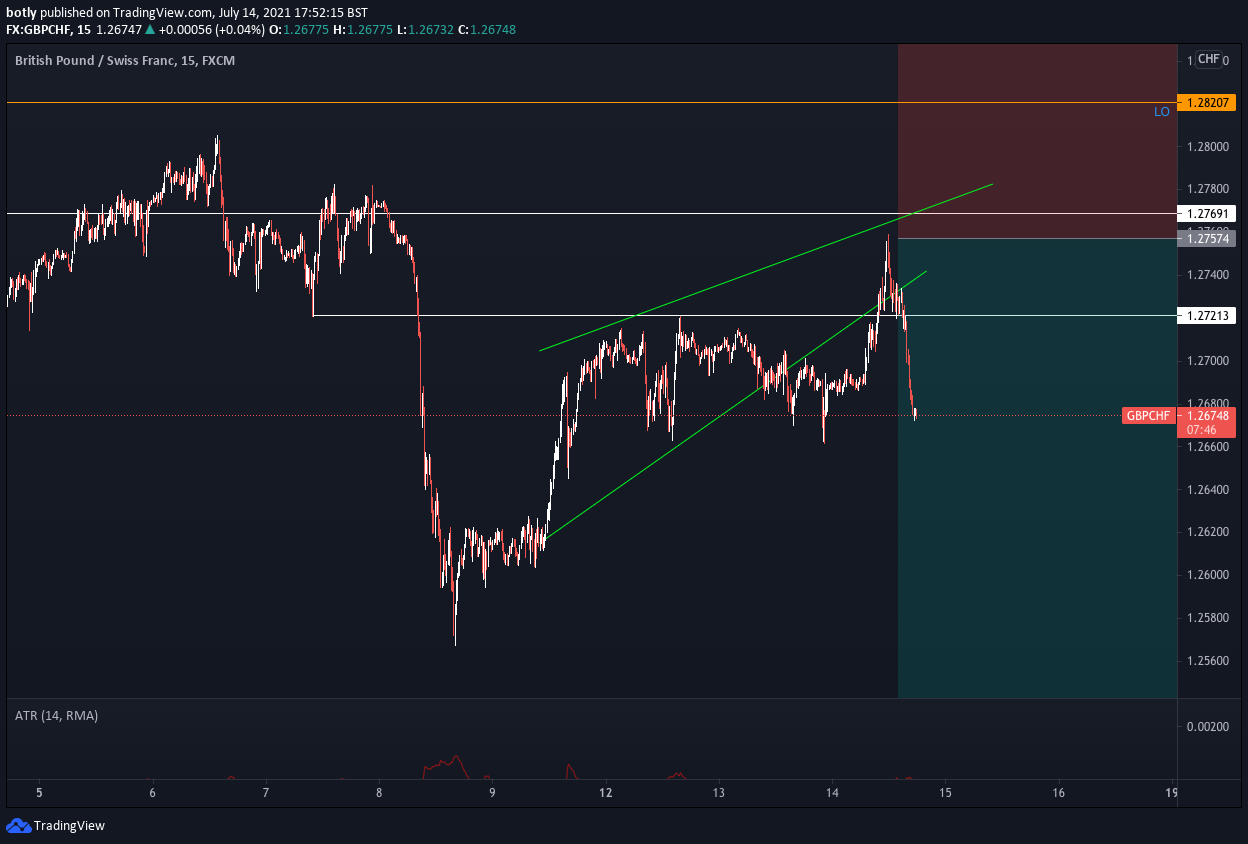Click the 1.26000 price axis level

pos(1208,576)
